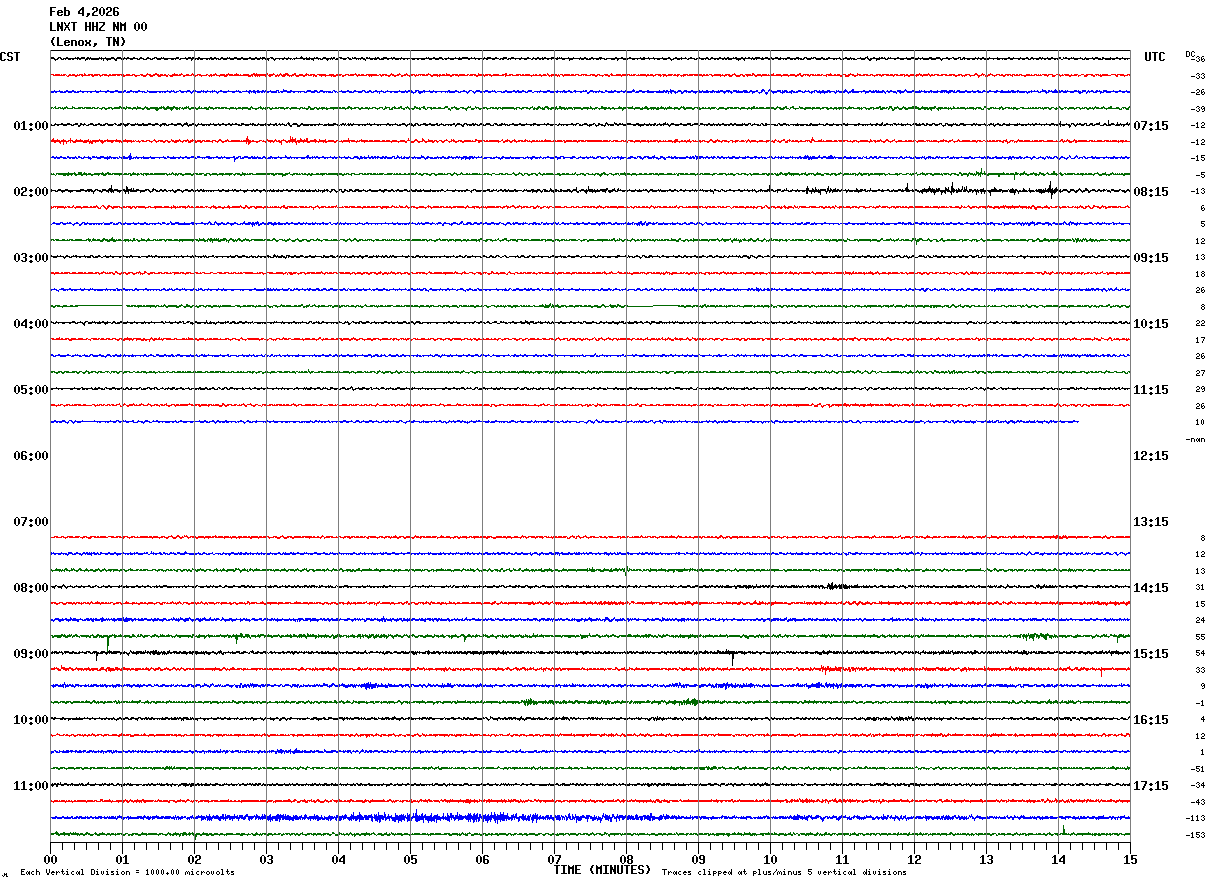Click the DC value "-nan"
Viewport: 1210px width, 886px height.
[1196, 439]
